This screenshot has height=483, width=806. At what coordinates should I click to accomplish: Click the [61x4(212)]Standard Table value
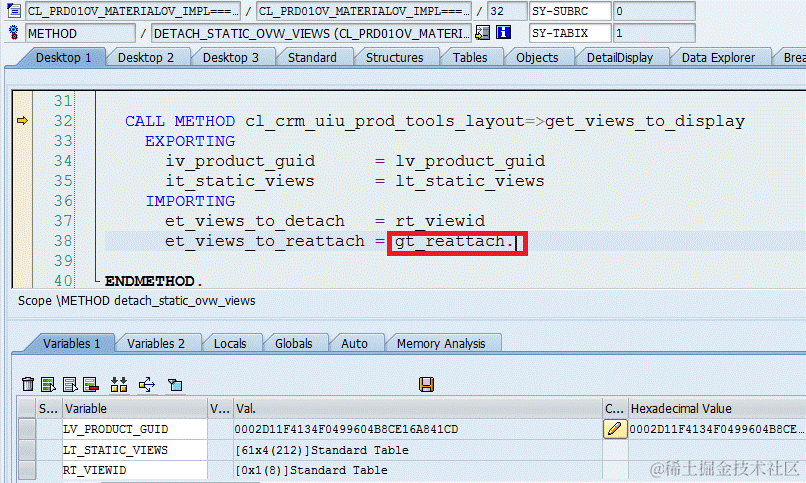pyautogui.click(x=322, y=450)
